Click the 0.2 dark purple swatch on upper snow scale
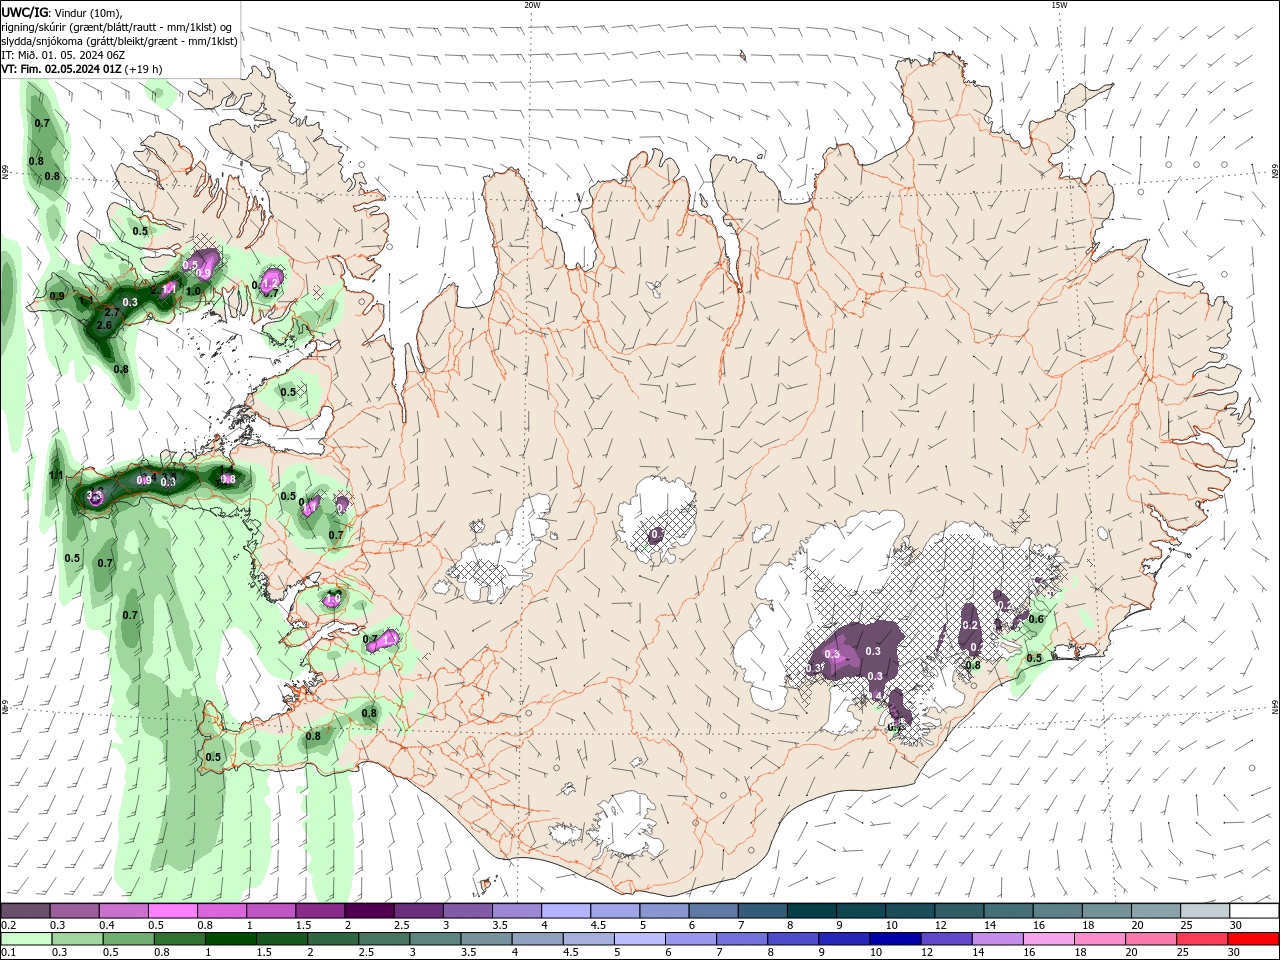The image size is (1280, 960). tap(25, 911)
